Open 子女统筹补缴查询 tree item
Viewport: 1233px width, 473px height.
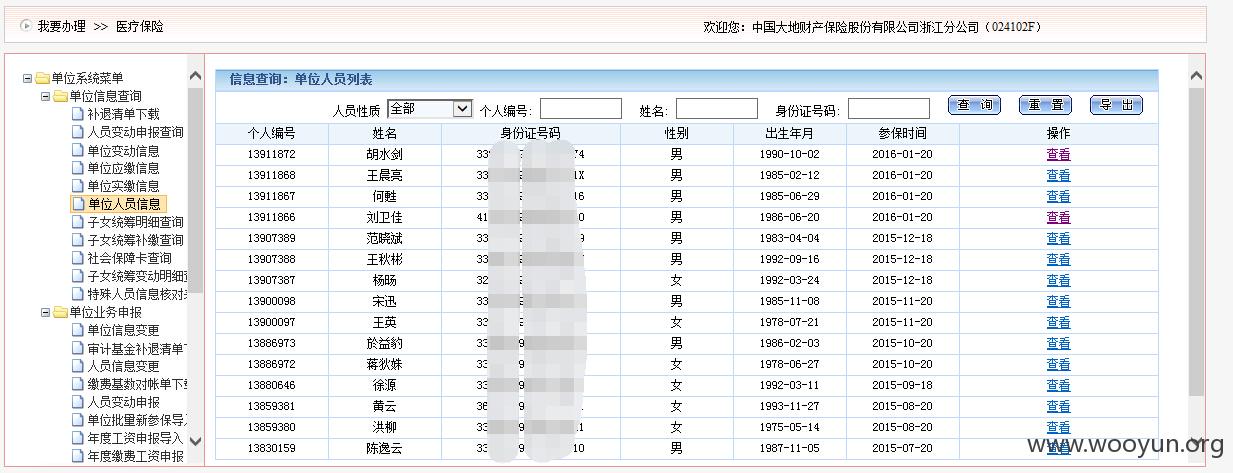tap(135, 240)
